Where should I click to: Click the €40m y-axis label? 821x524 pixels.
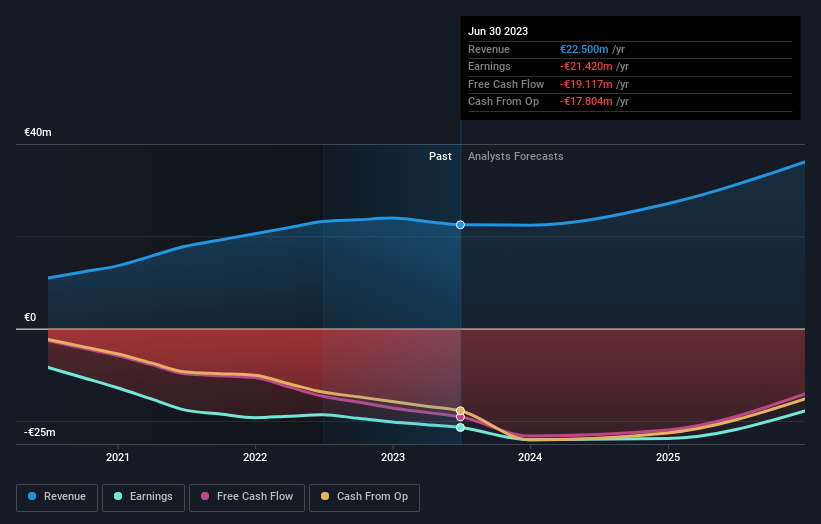(38, 132)
